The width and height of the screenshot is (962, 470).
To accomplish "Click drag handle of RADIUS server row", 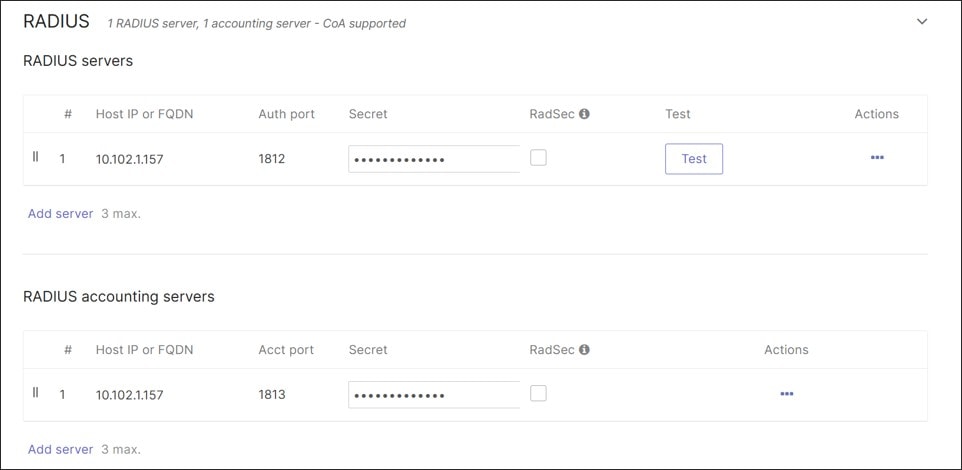I will click(x=36, y=157).
